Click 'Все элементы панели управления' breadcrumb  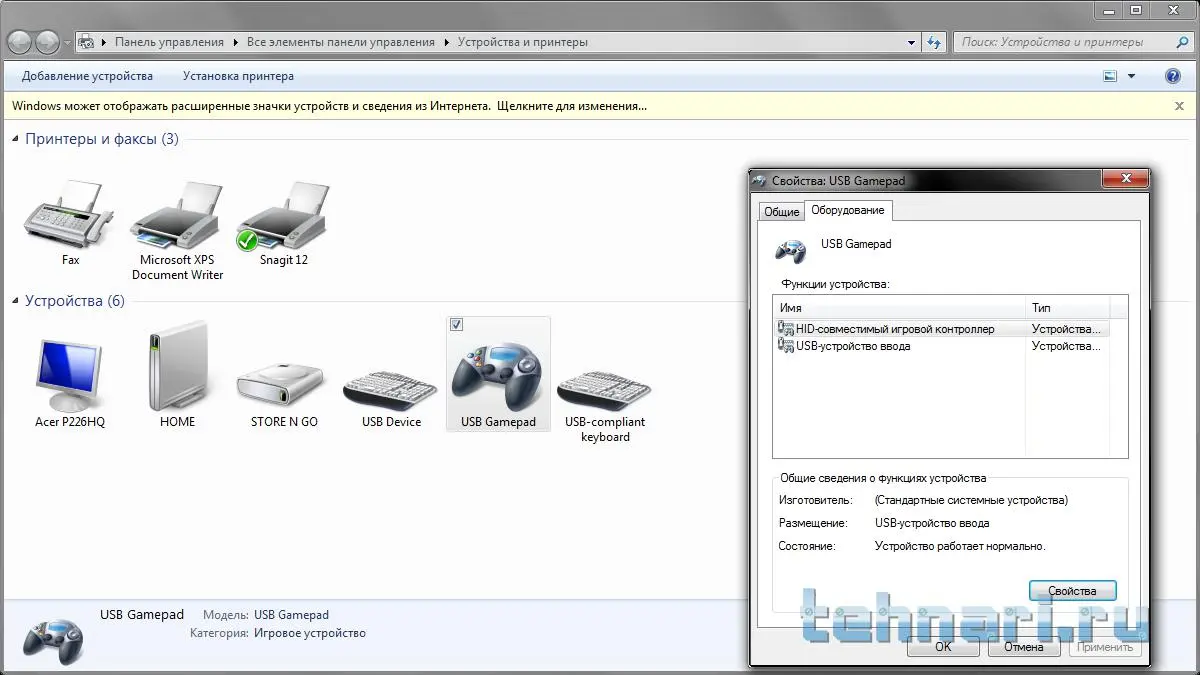tap(341, 43)
